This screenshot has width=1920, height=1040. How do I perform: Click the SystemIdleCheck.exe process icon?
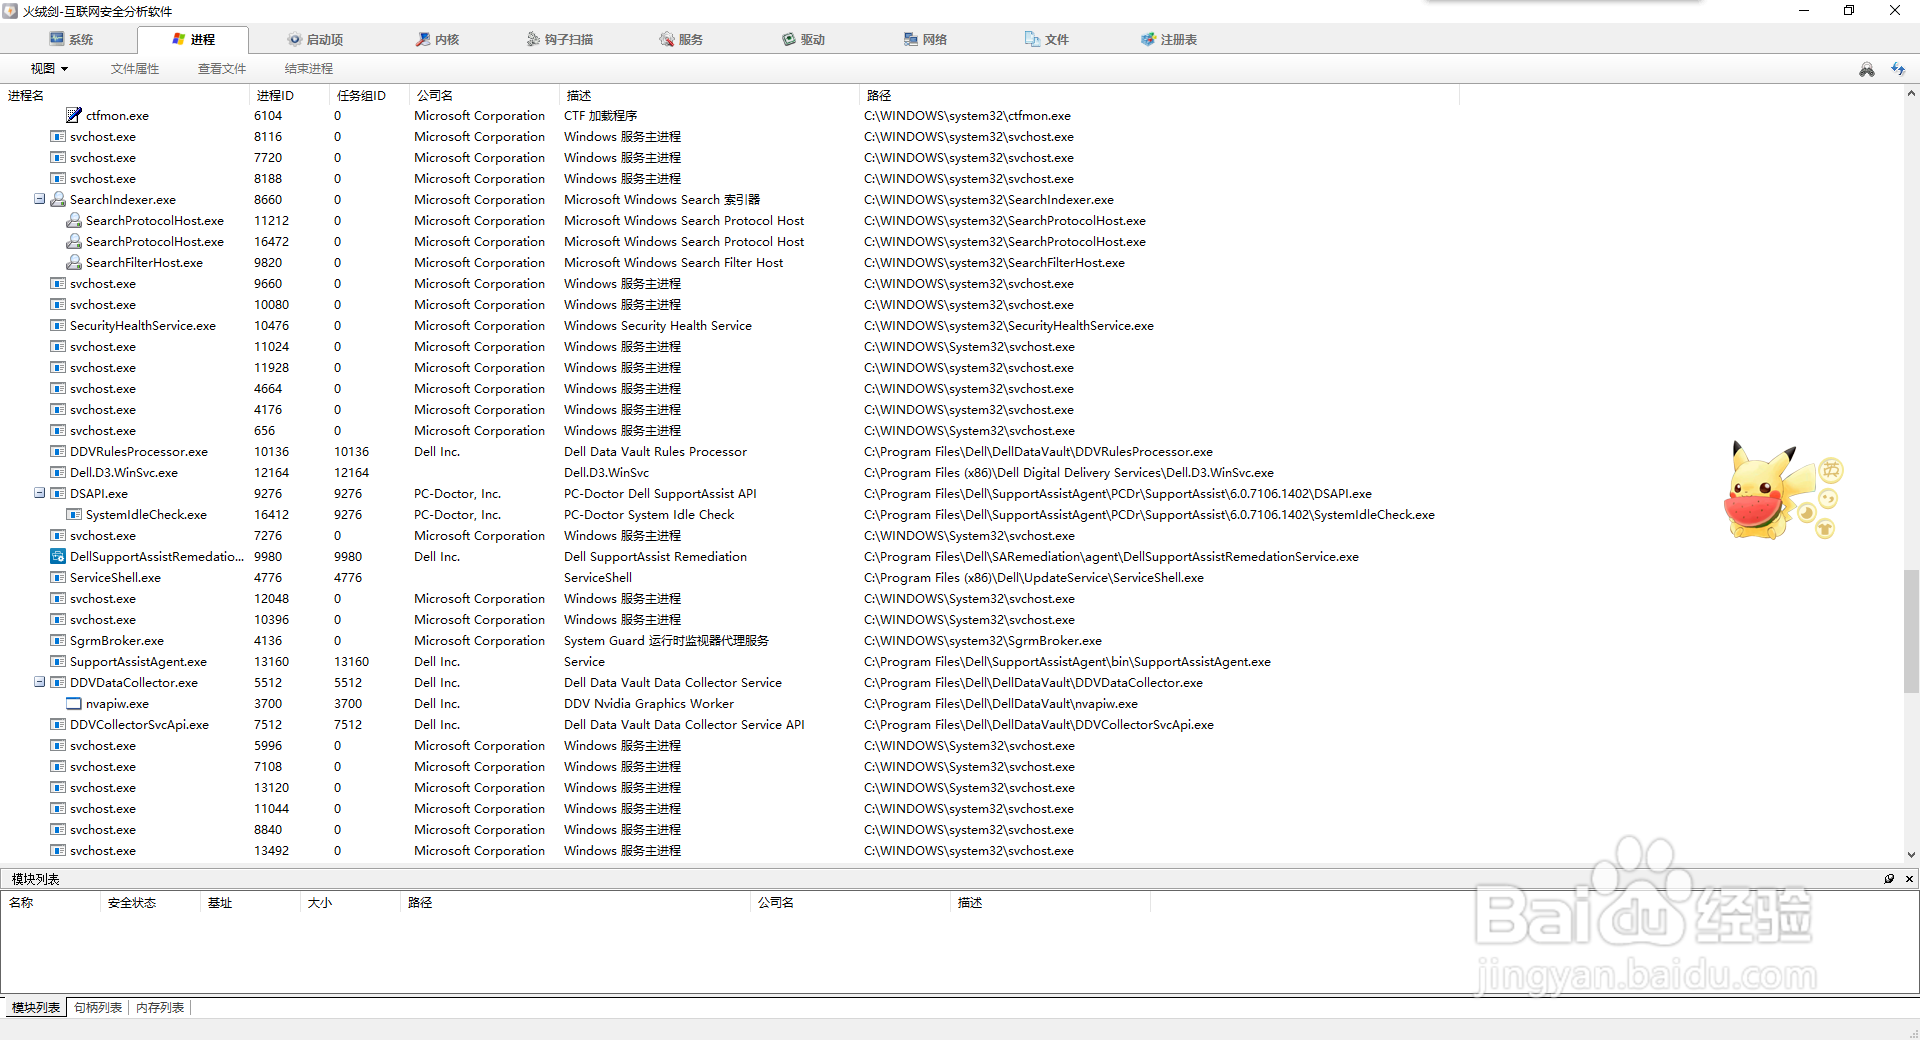74,514
